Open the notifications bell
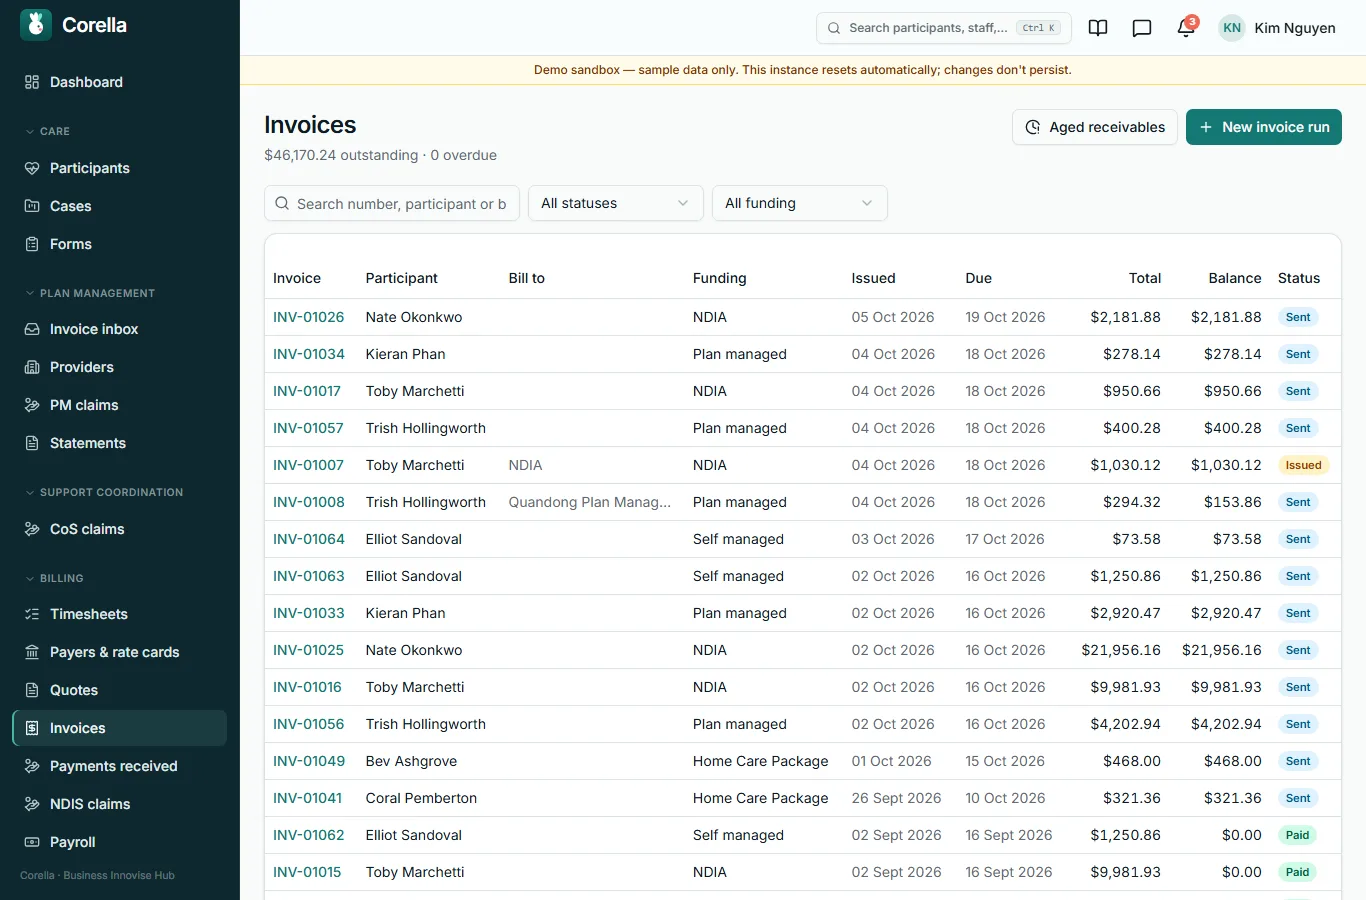 1186,28
